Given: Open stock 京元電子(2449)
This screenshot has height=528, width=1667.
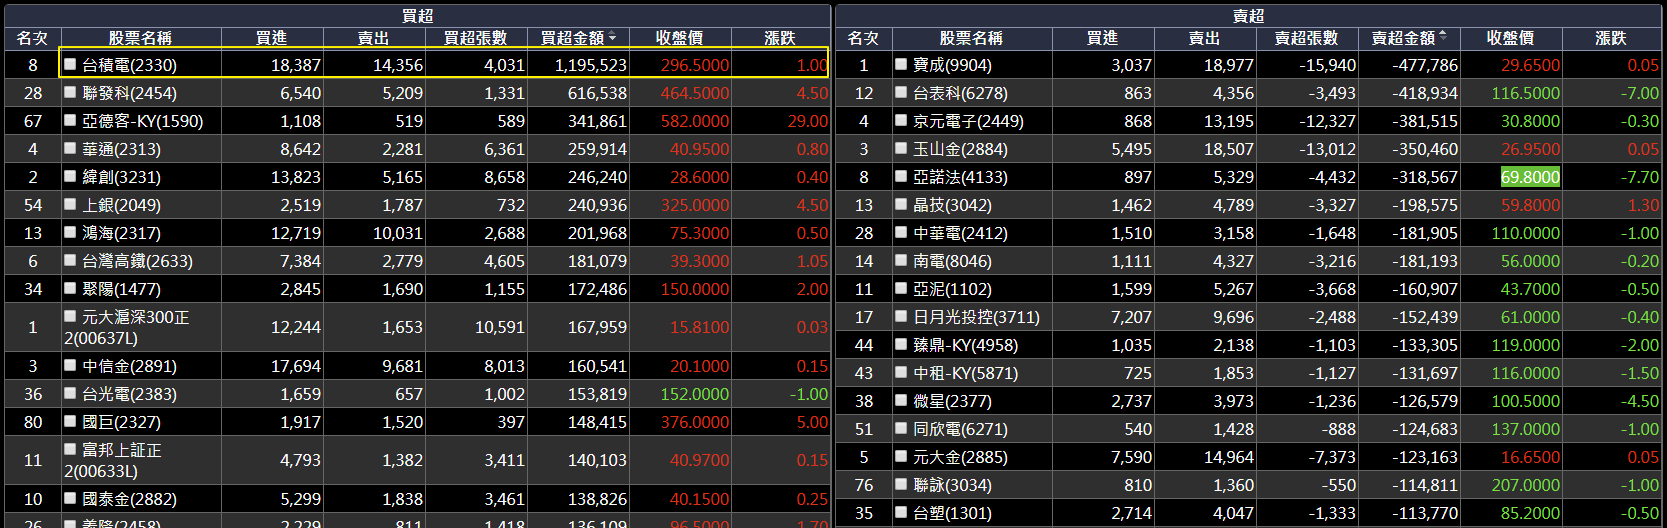Looking at the screenshot, I should point(968,121).
